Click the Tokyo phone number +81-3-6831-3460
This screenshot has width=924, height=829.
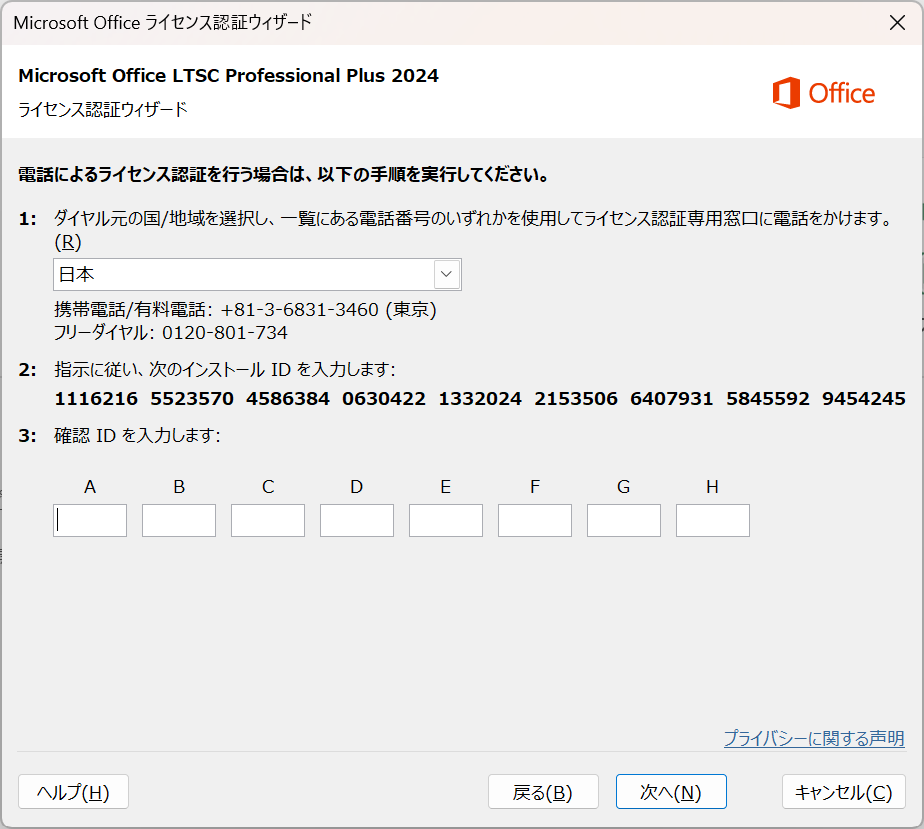pos(301,310)
